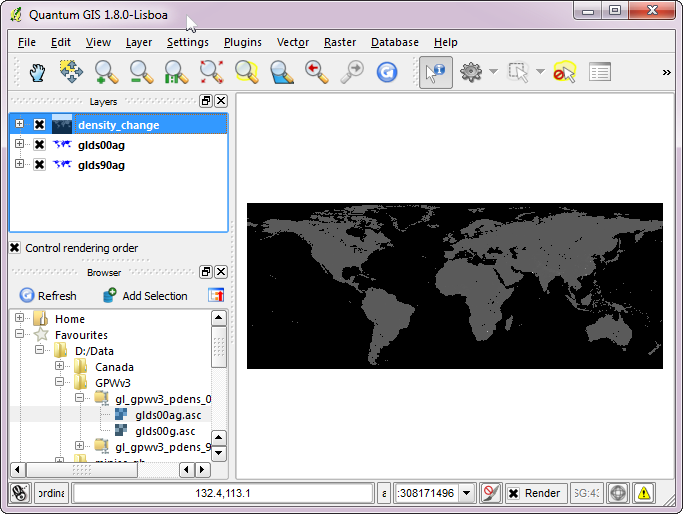Image resolution: width=683 pixels, height=514 pixels.
Task: Click the Zoom Last icon
Action: point(317,72)
